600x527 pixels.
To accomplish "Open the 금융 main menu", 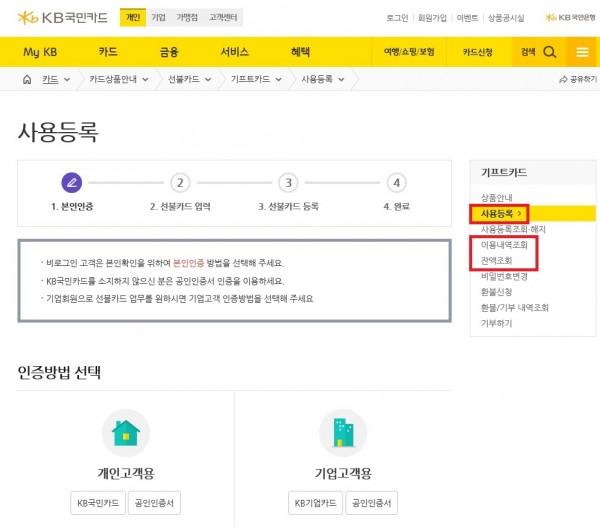I will pyautogui.click(x=169, y=52).
